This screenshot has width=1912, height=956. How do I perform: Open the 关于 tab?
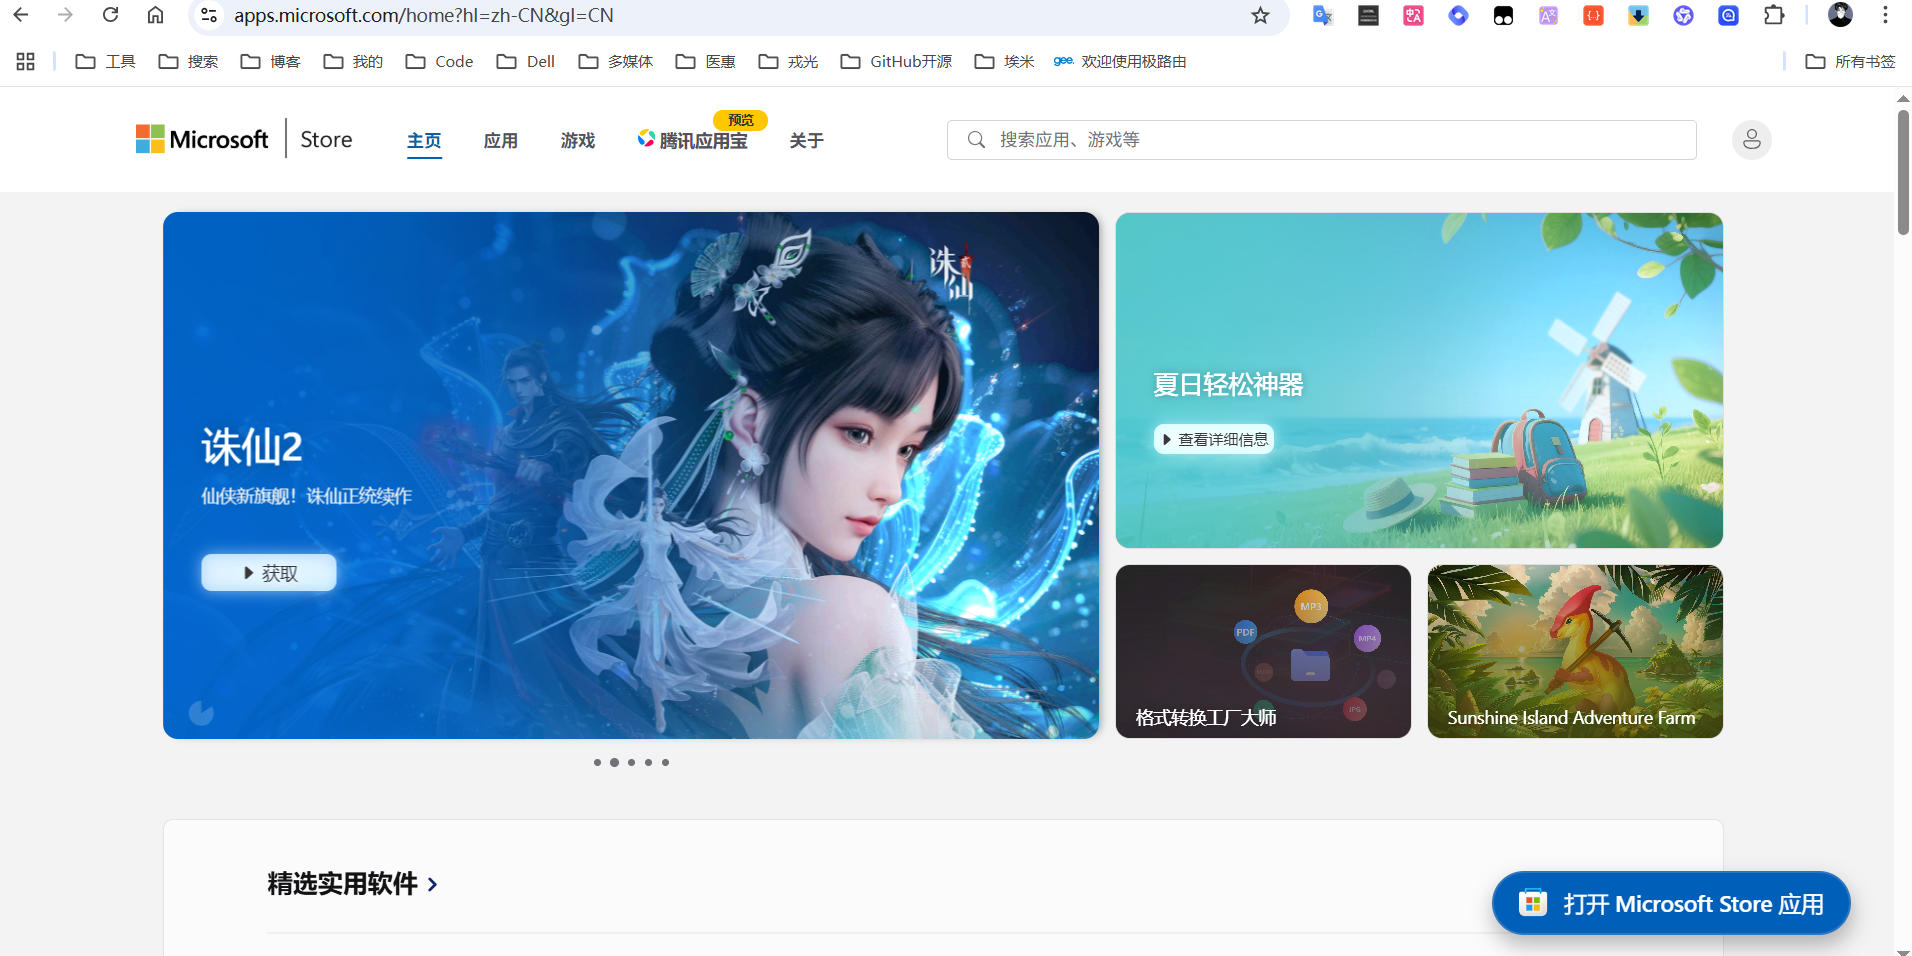click(807, 141)
